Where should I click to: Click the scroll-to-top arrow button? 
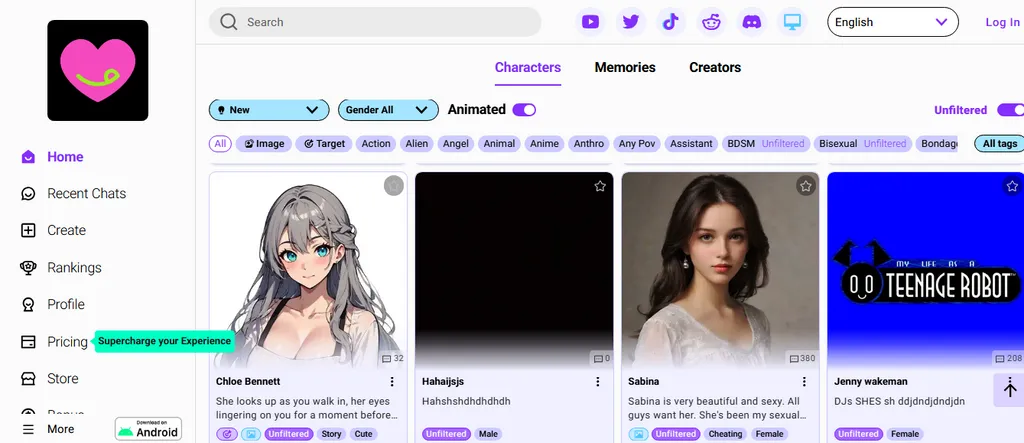point(1009,388)
